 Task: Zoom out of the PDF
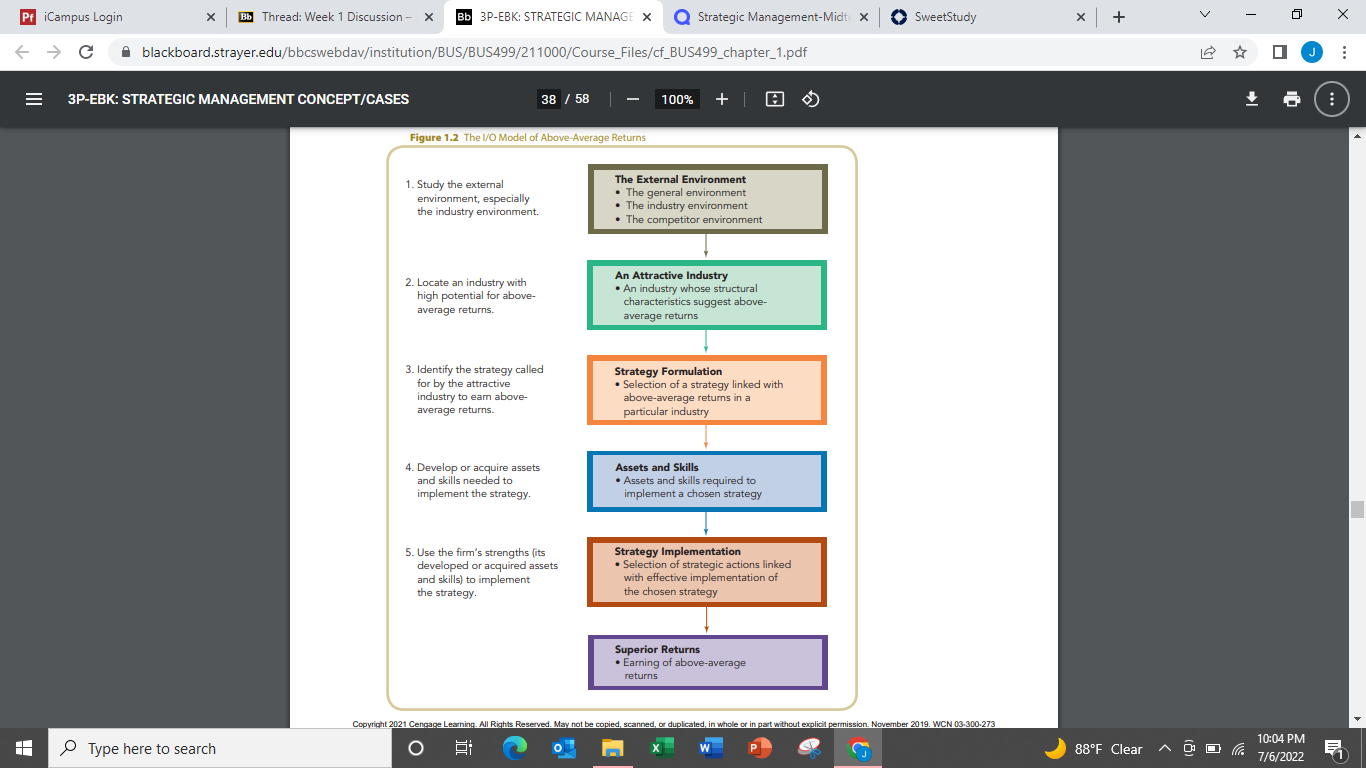[x=632, y=99]
